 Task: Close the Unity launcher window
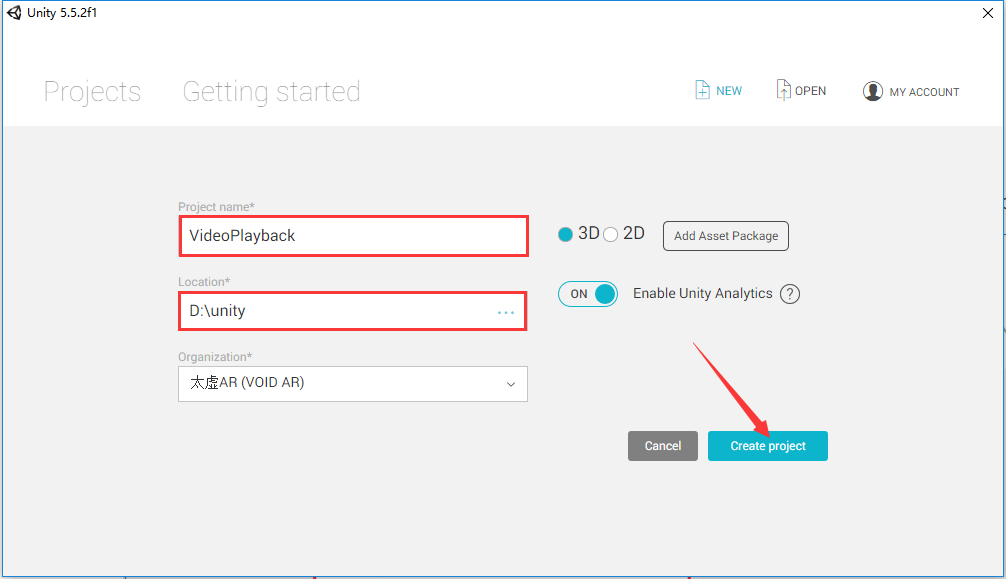point(988,13)
